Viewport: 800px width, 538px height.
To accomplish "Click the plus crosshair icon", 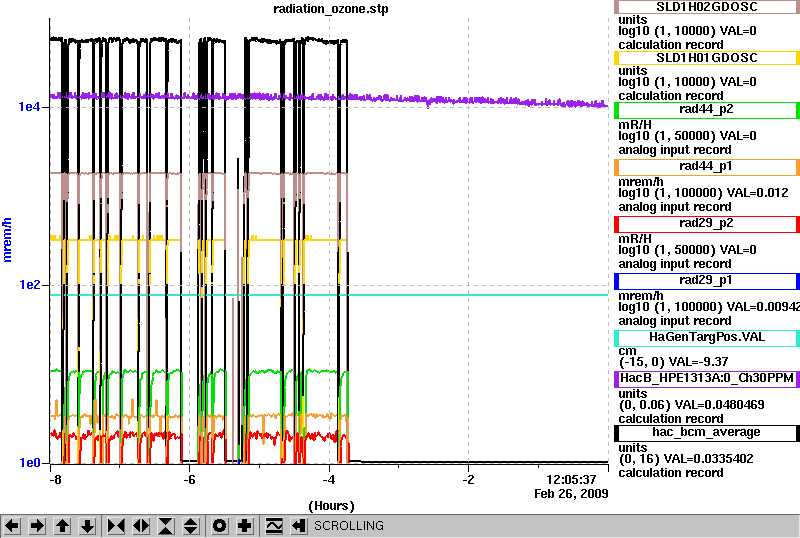I will pos(245,526).
